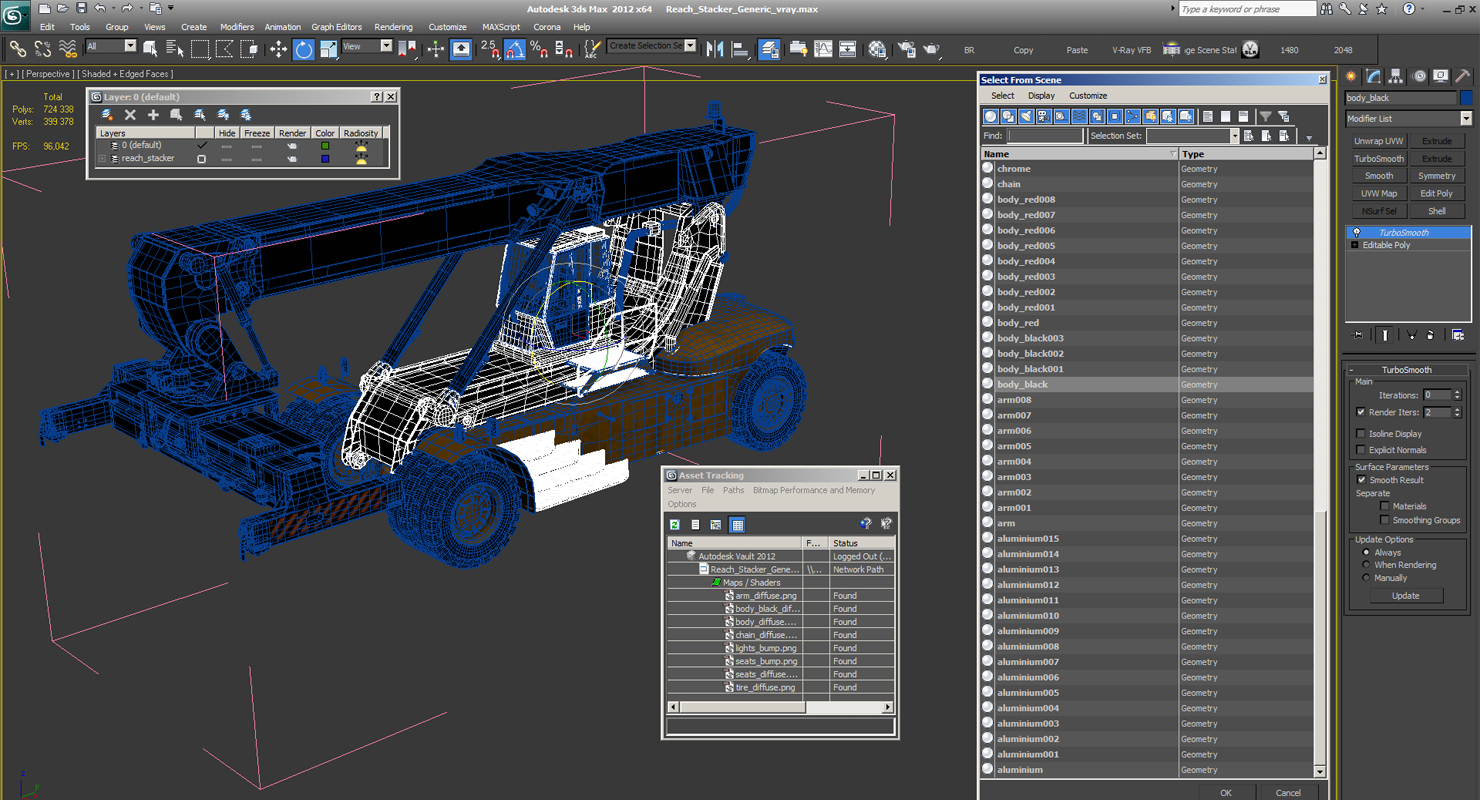Click Cancel in Select From Scene dialog

pos(1289,792)
